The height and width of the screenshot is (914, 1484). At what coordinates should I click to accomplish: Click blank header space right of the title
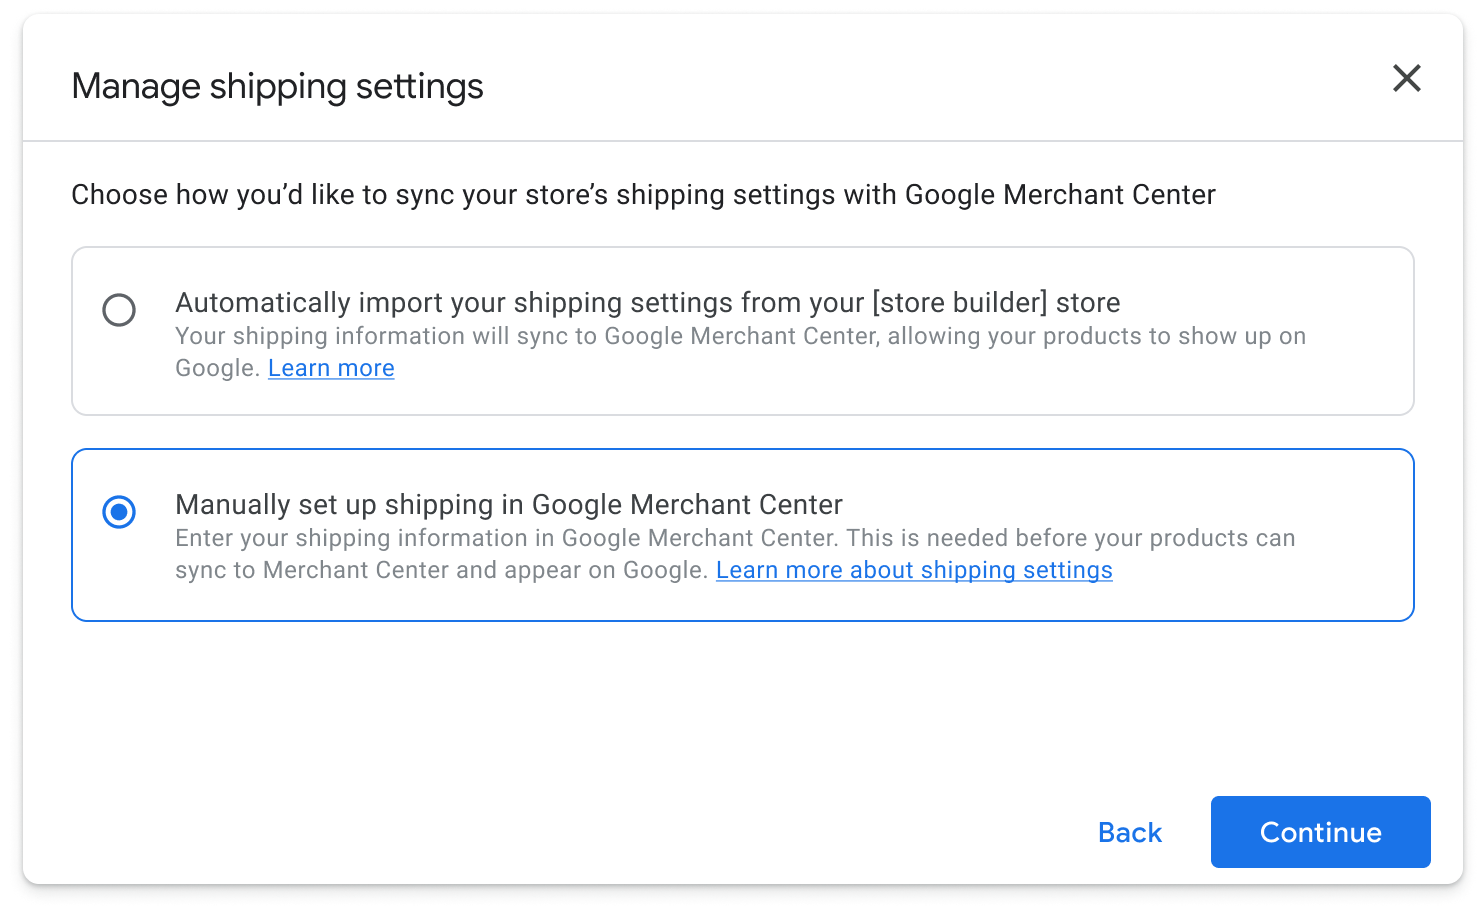pyautogui.click(x=900, y=85)
